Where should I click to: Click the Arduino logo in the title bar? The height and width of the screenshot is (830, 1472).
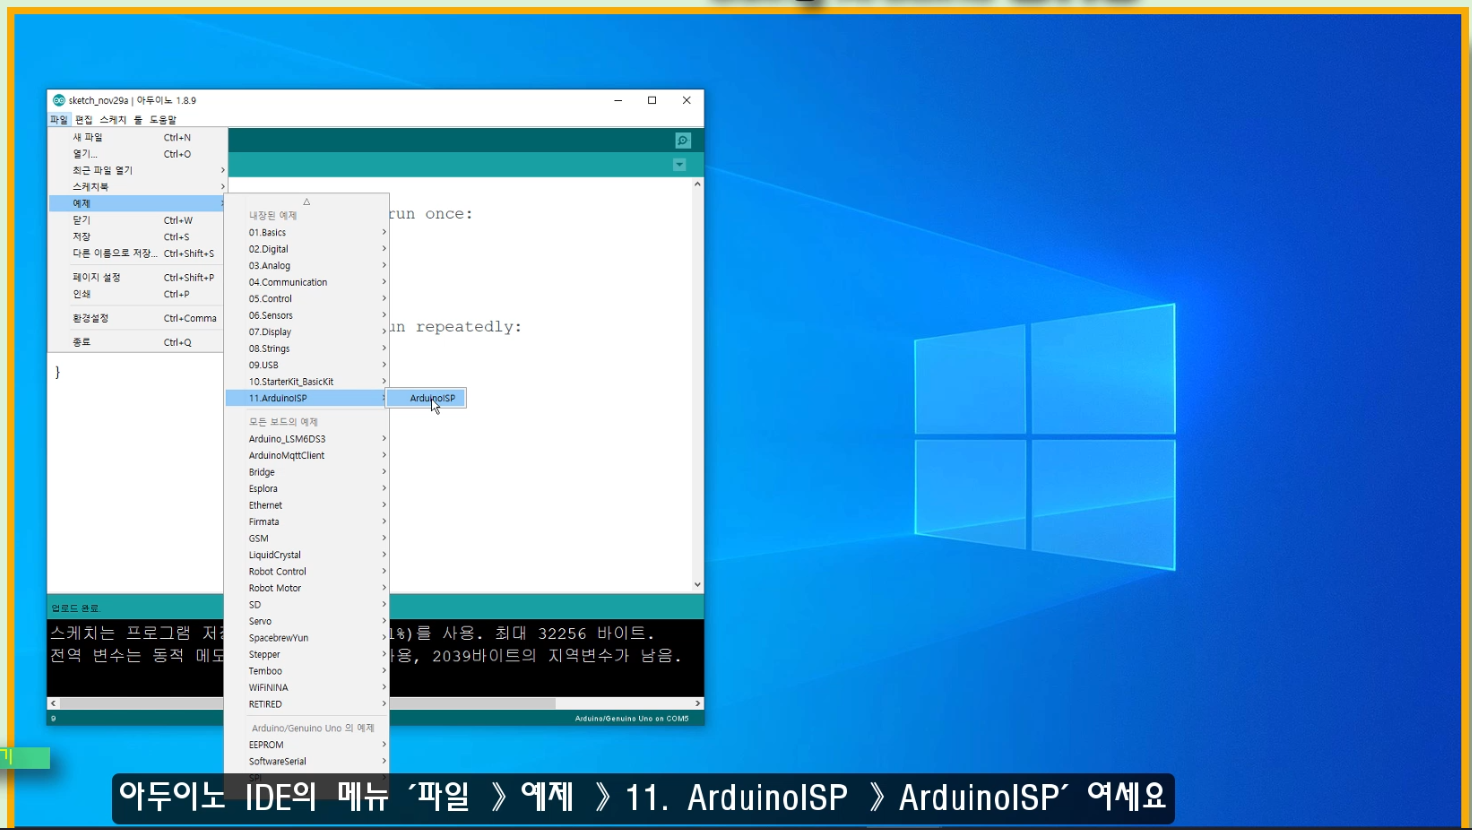tap(59, 100)
